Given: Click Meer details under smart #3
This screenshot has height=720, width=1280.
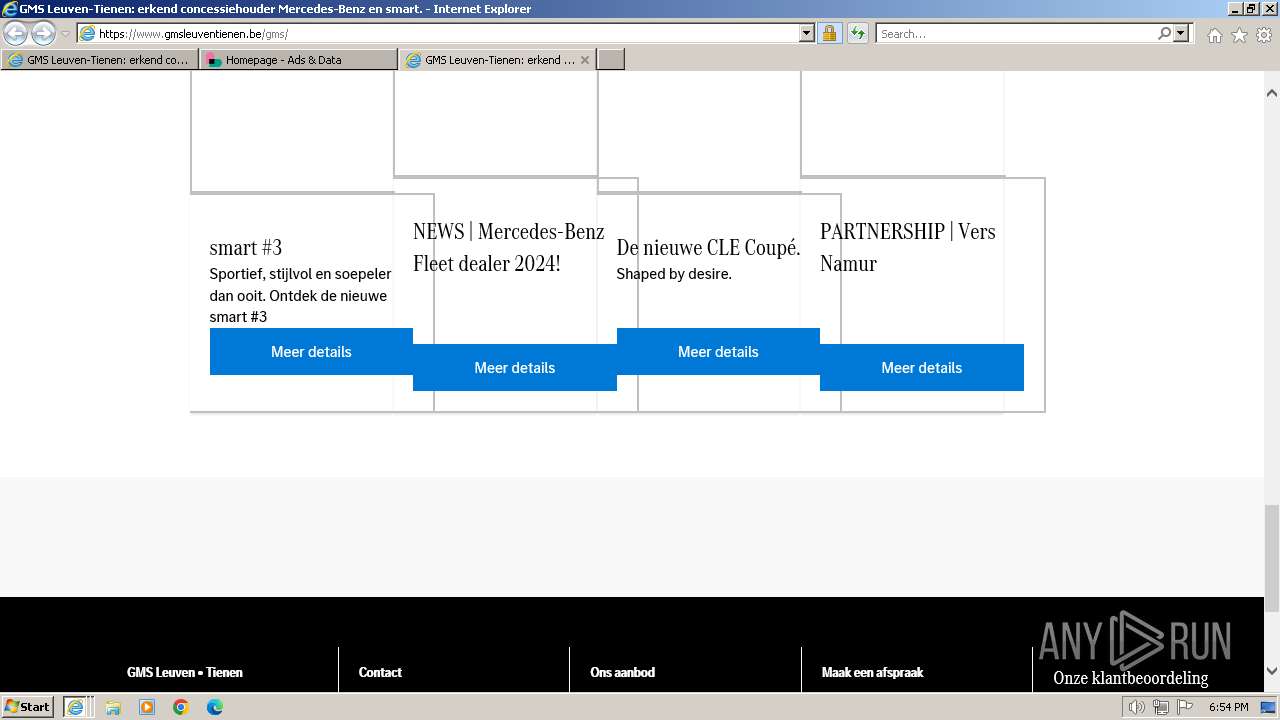Looking at the screenshot, I should 311,352.
